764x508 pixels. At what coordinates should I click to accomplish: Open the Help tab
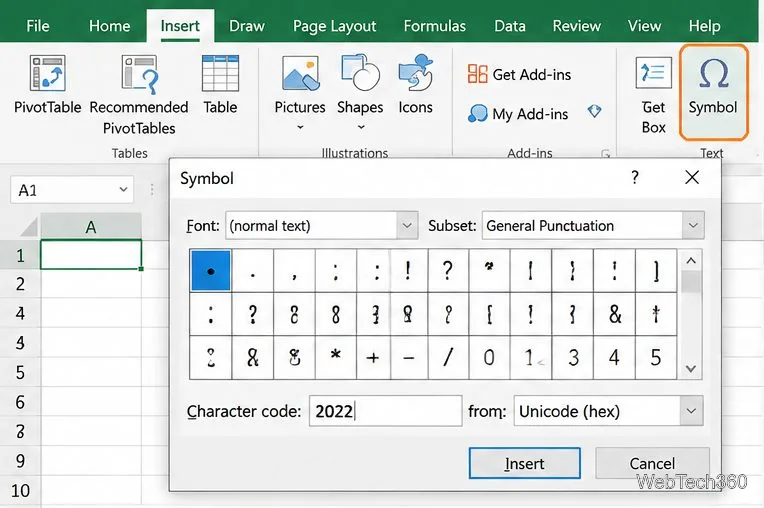click(704, 25)
